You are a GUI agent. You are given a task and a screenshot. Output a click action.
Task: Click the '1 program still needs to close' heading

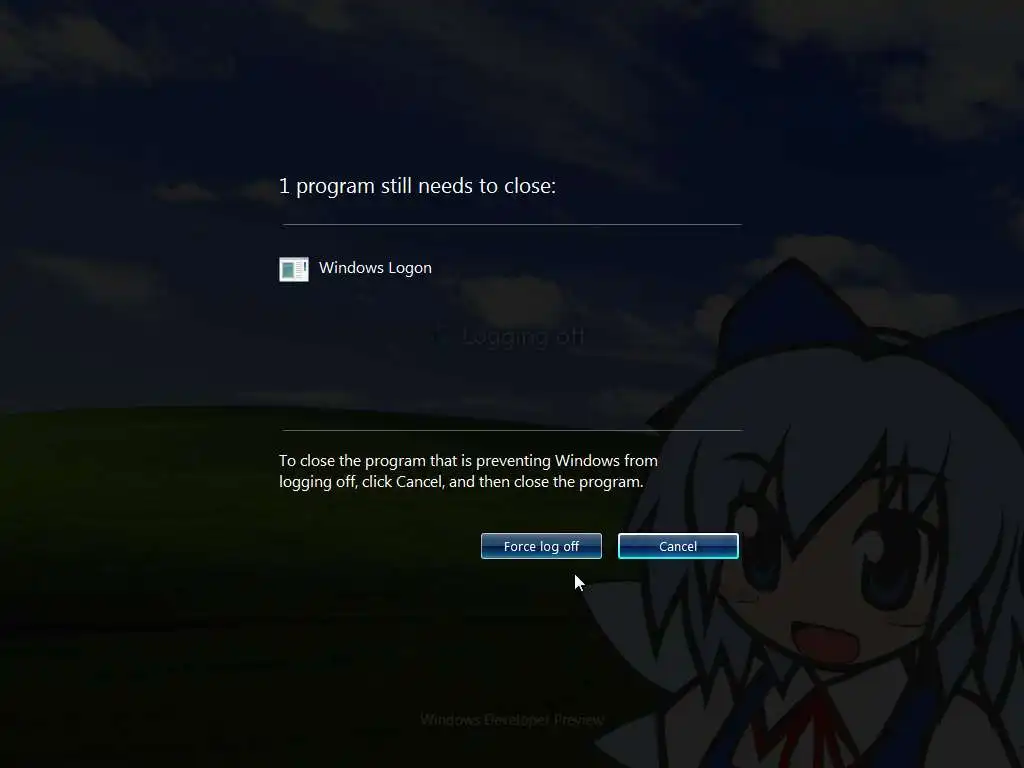click(x=417, y=186)
